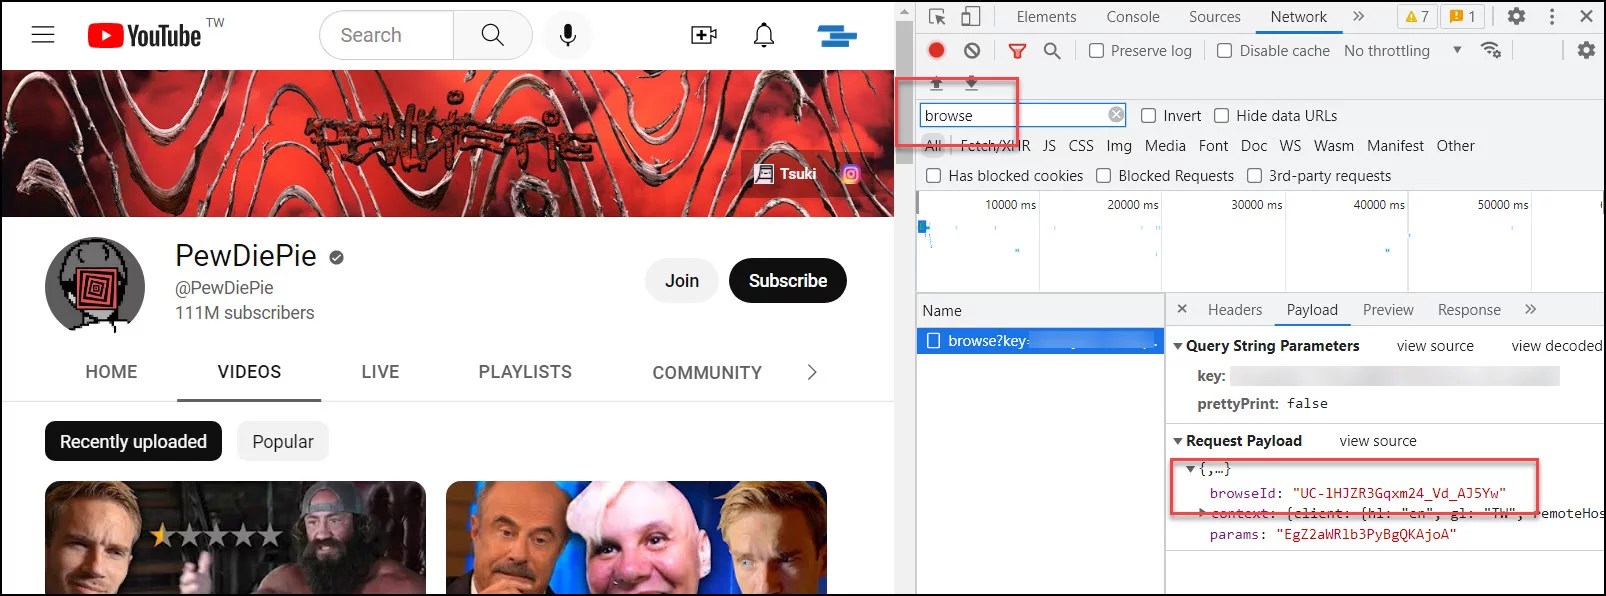Click the import HAR upload icon
The image size is (1606, 596).
click(936, 84)
